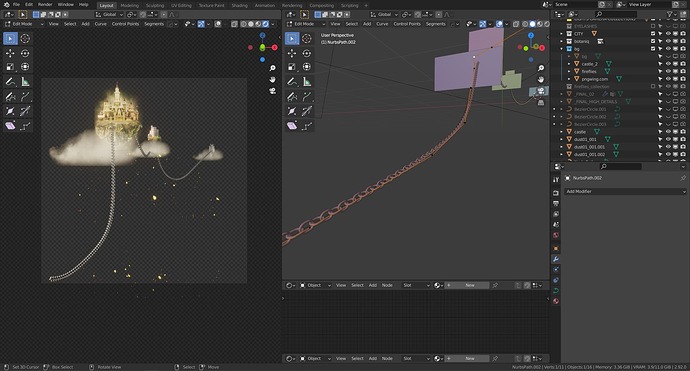Viewport: 690px width, 371px height.
Task: Click the outliner search field
Action: [617, 15]
